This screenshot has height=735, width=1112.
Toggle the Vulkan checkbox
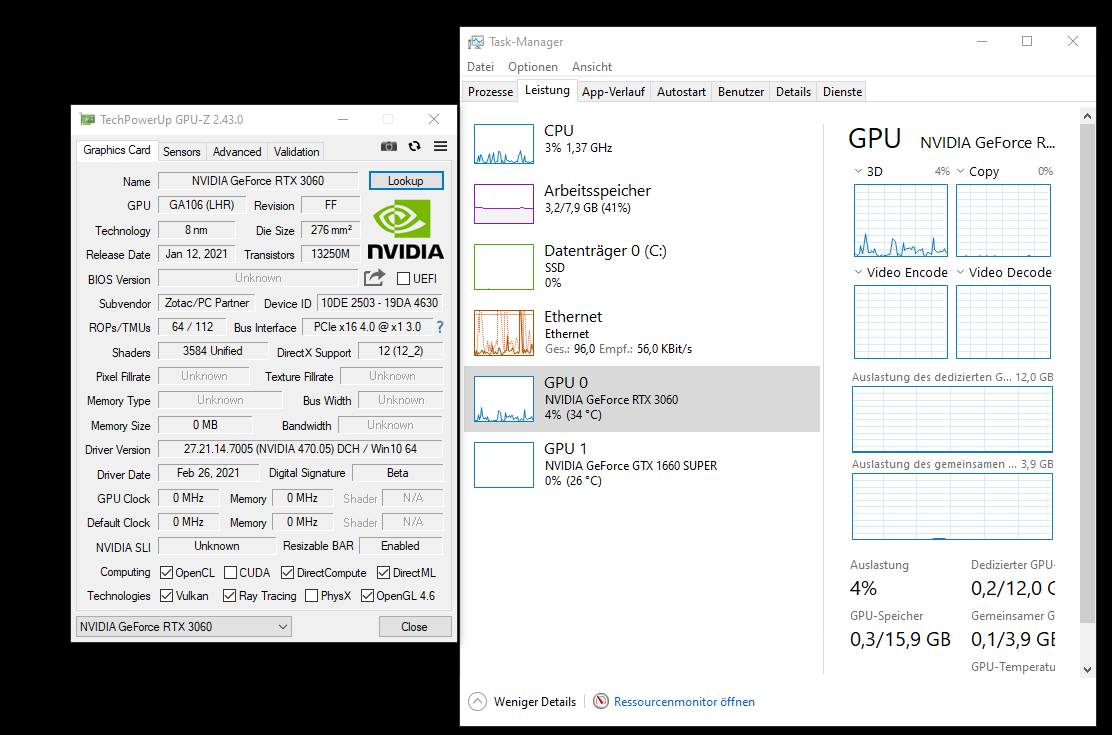click(167, 596)
